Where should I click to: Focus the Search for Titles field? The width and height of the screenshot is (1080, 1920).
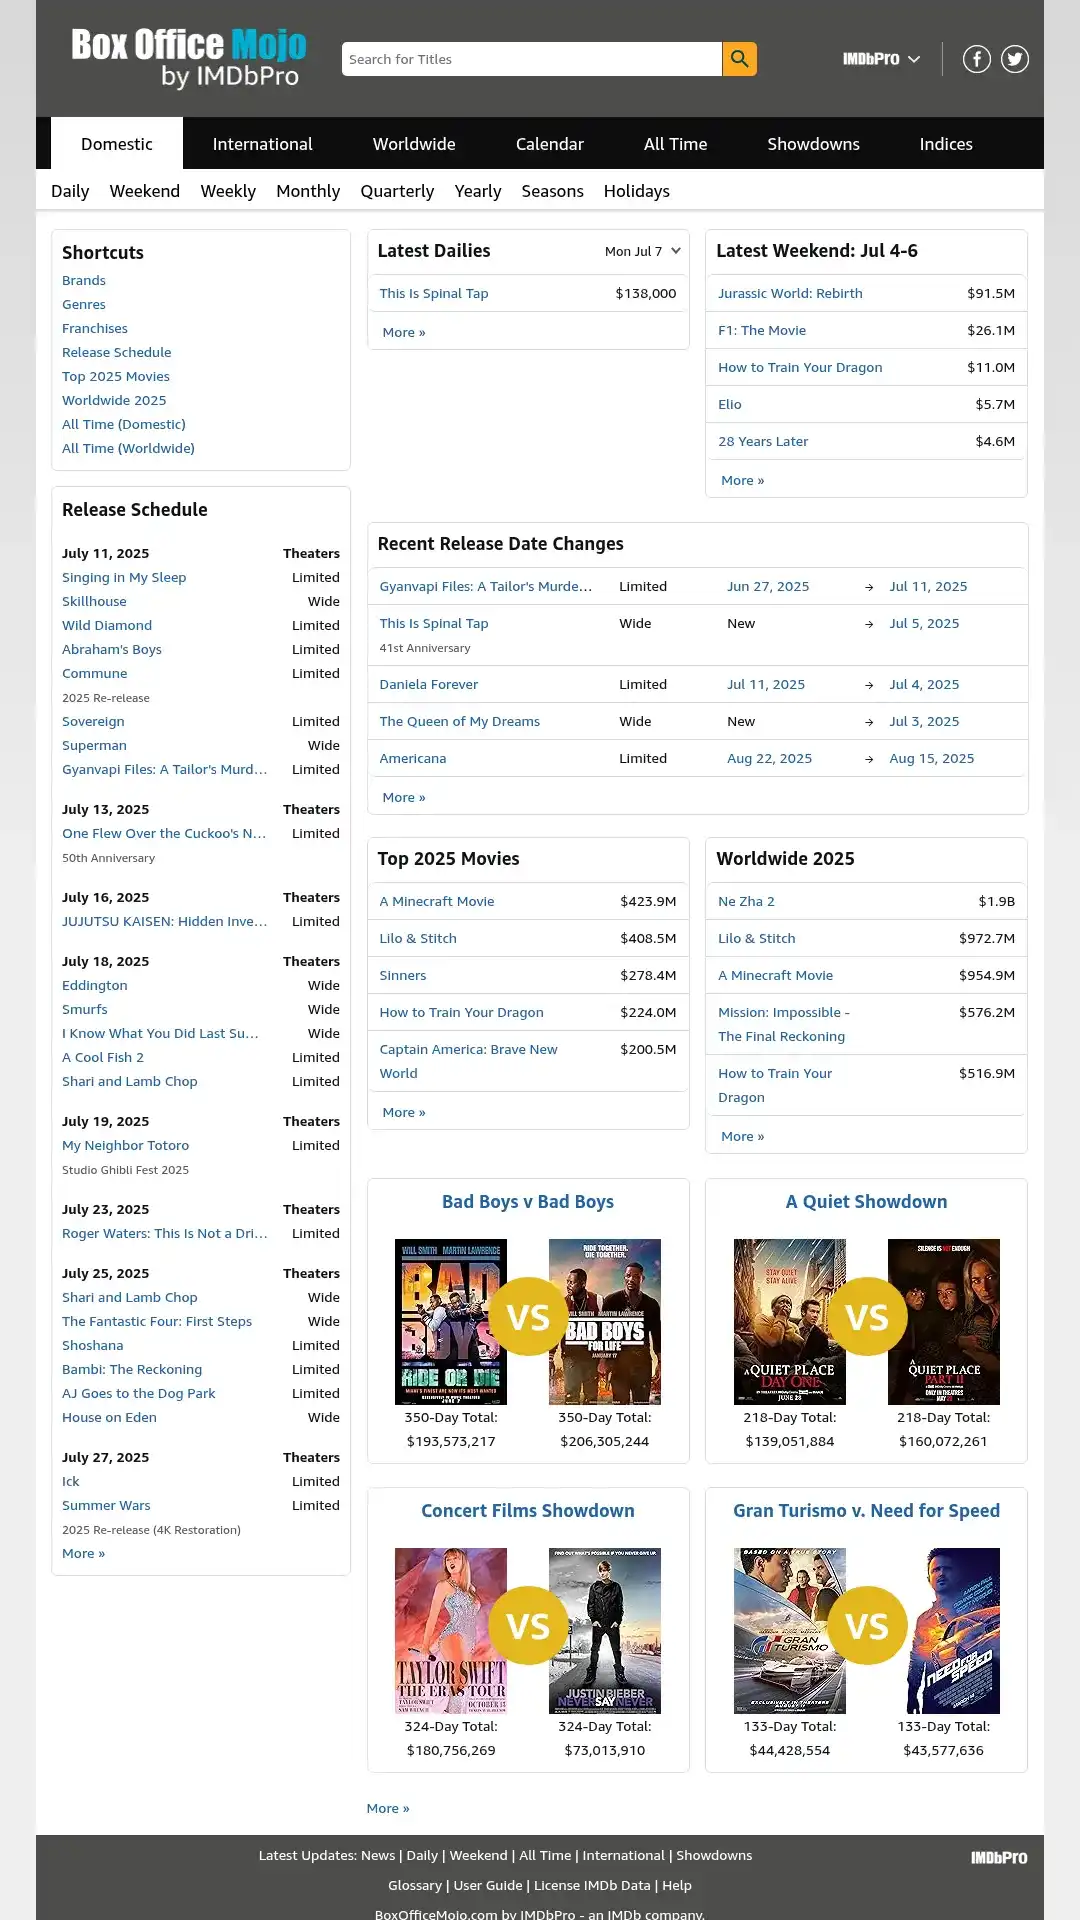coord(532,59)
